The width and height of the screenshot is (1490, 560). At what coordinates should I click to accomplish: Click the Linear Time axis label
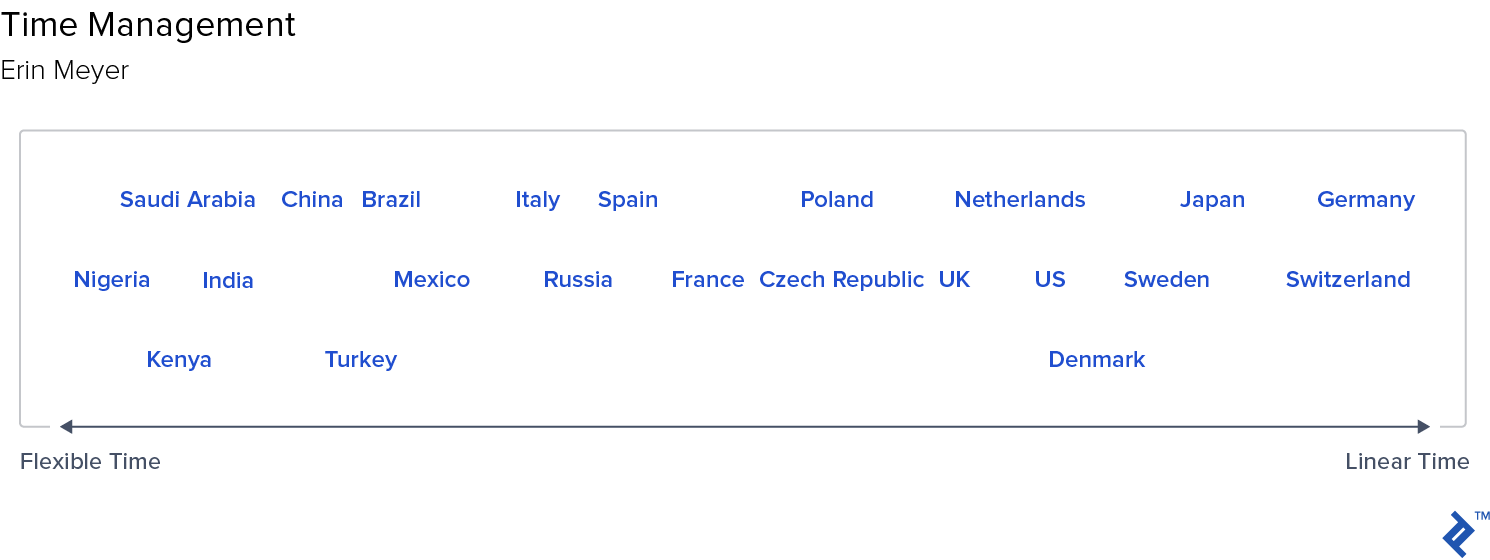pyautogui.click(x=1407, y=462)
